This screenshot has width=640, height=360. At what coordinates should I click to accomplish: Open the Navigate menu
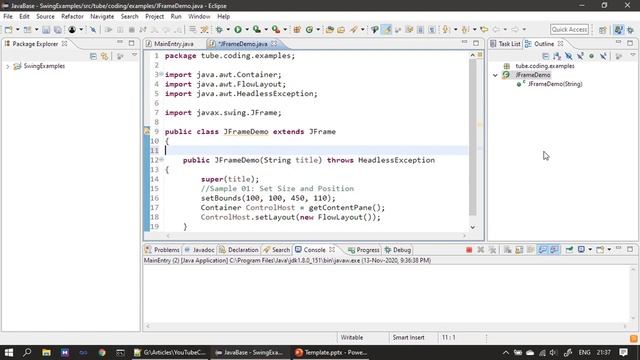pyautogui.click(x=102, y=16)
